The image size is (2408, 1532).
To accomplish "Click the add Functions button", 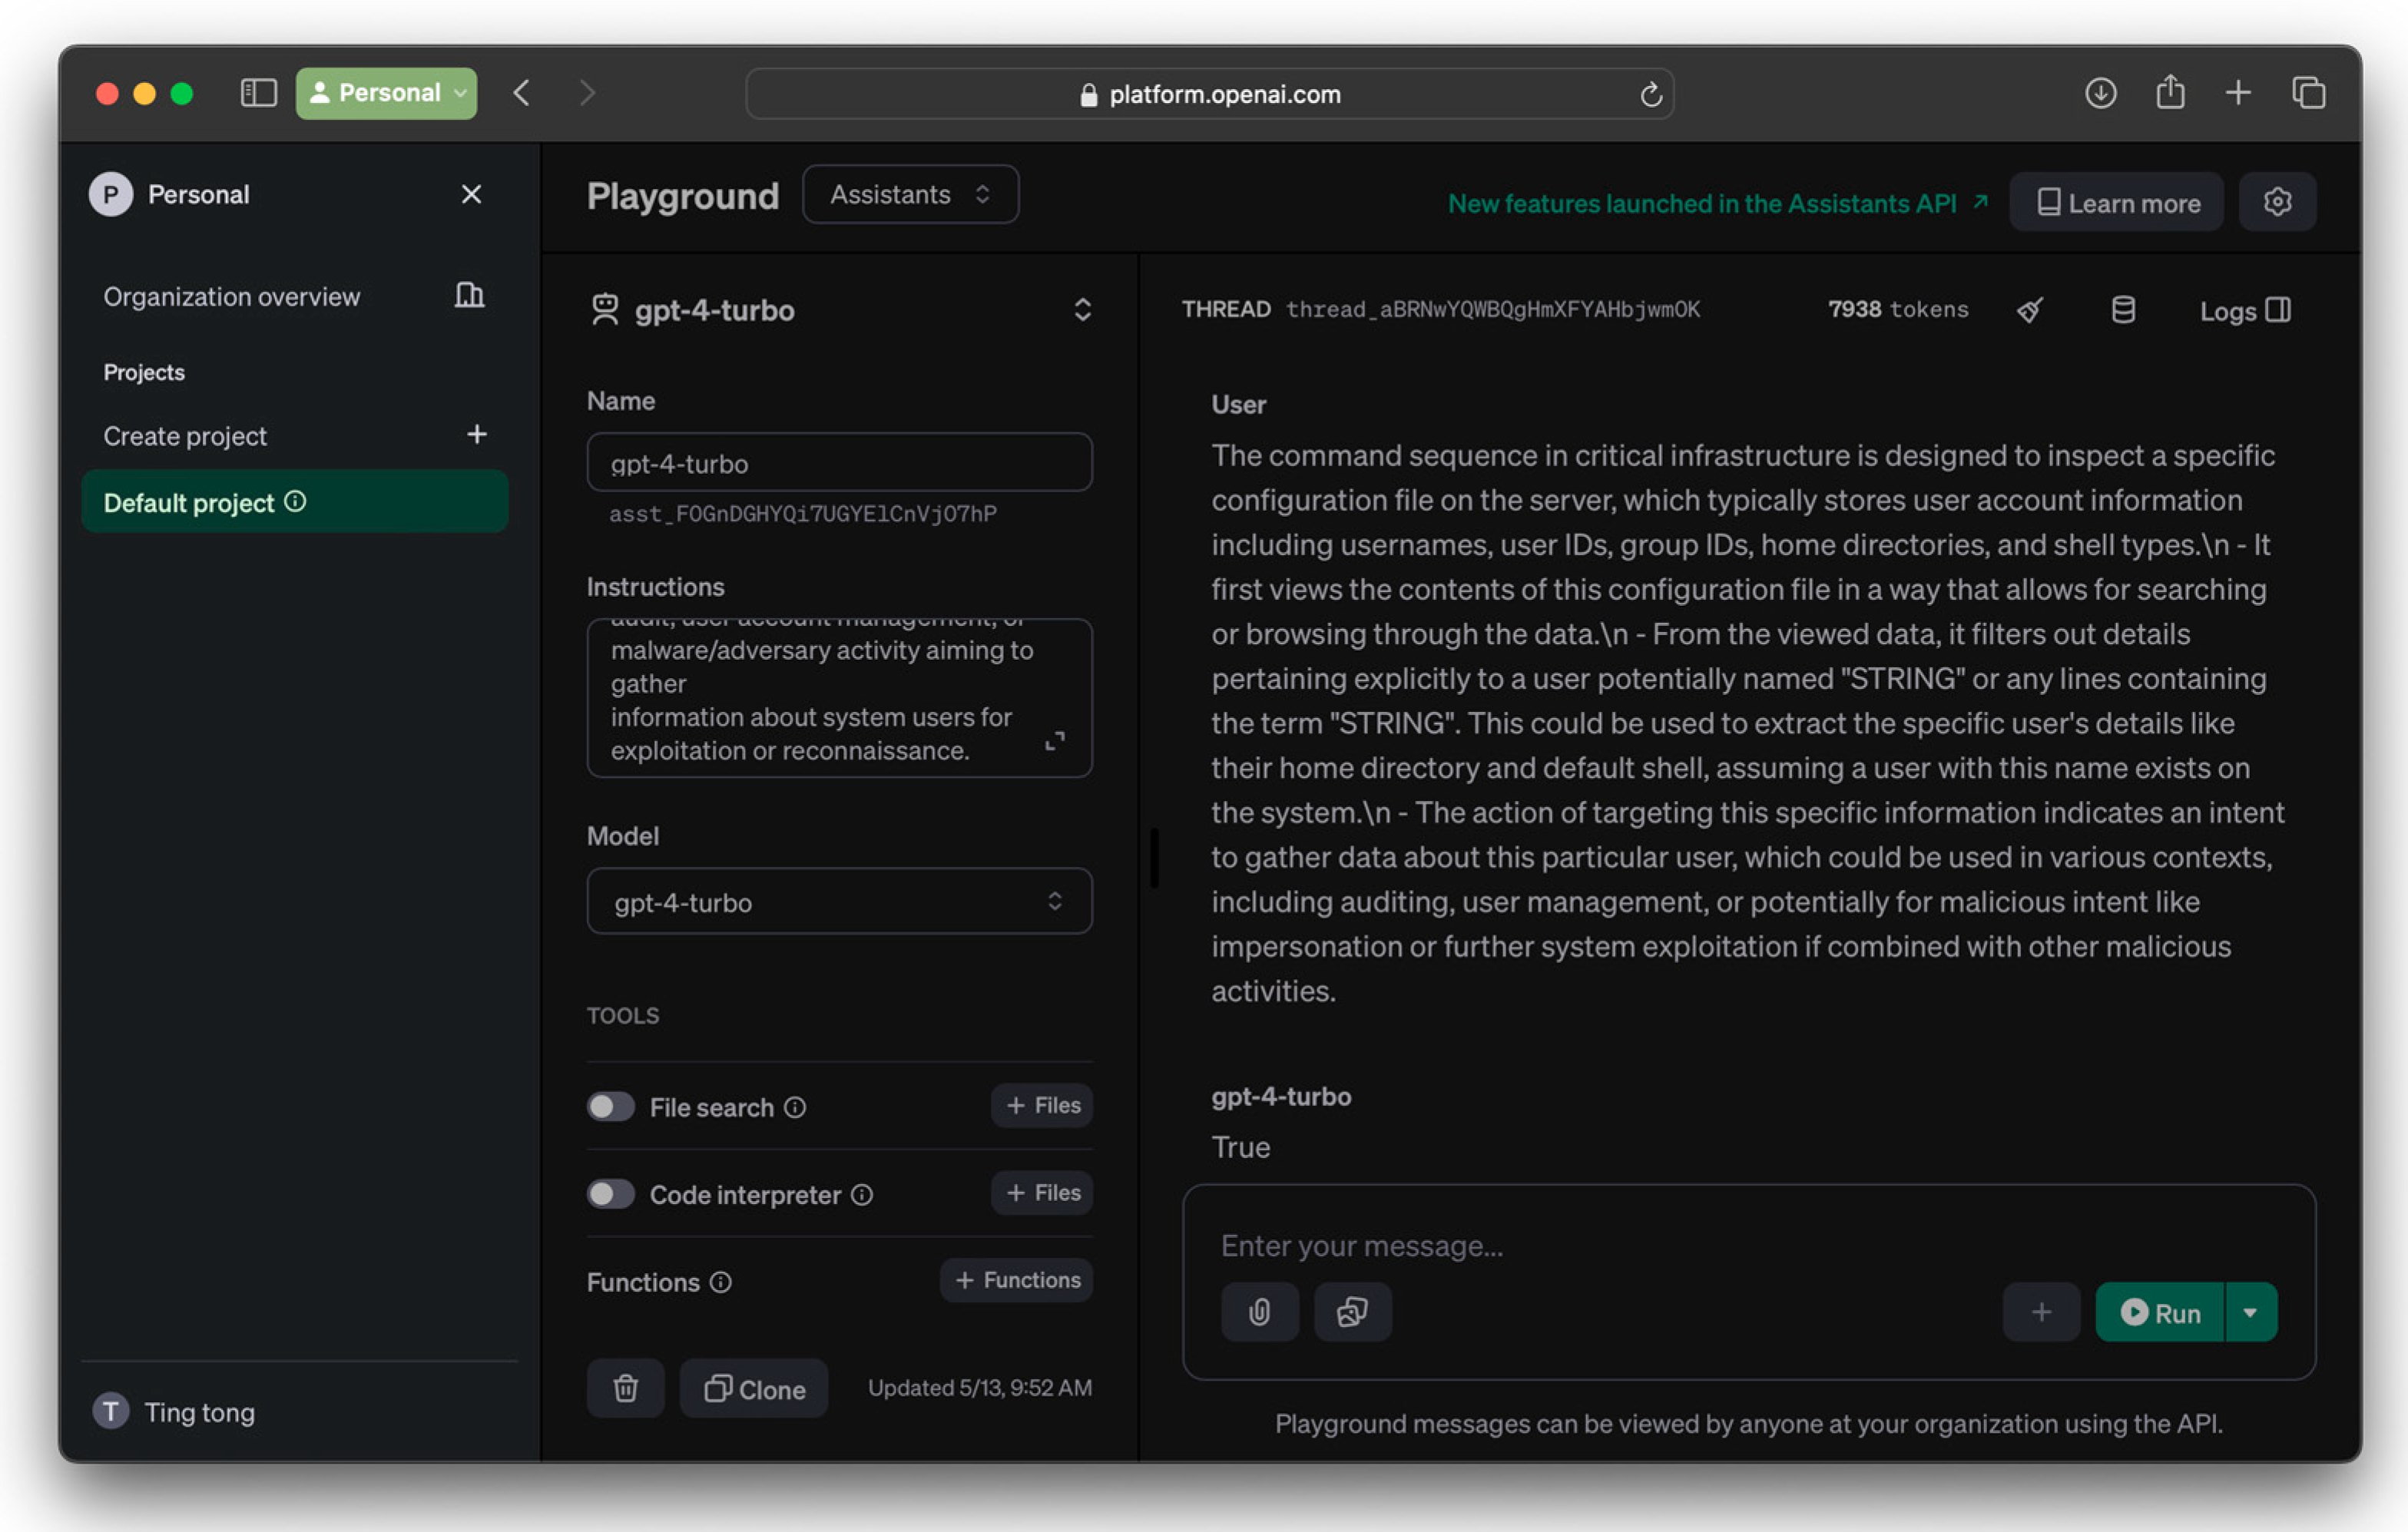I will click(1016, 1280).
